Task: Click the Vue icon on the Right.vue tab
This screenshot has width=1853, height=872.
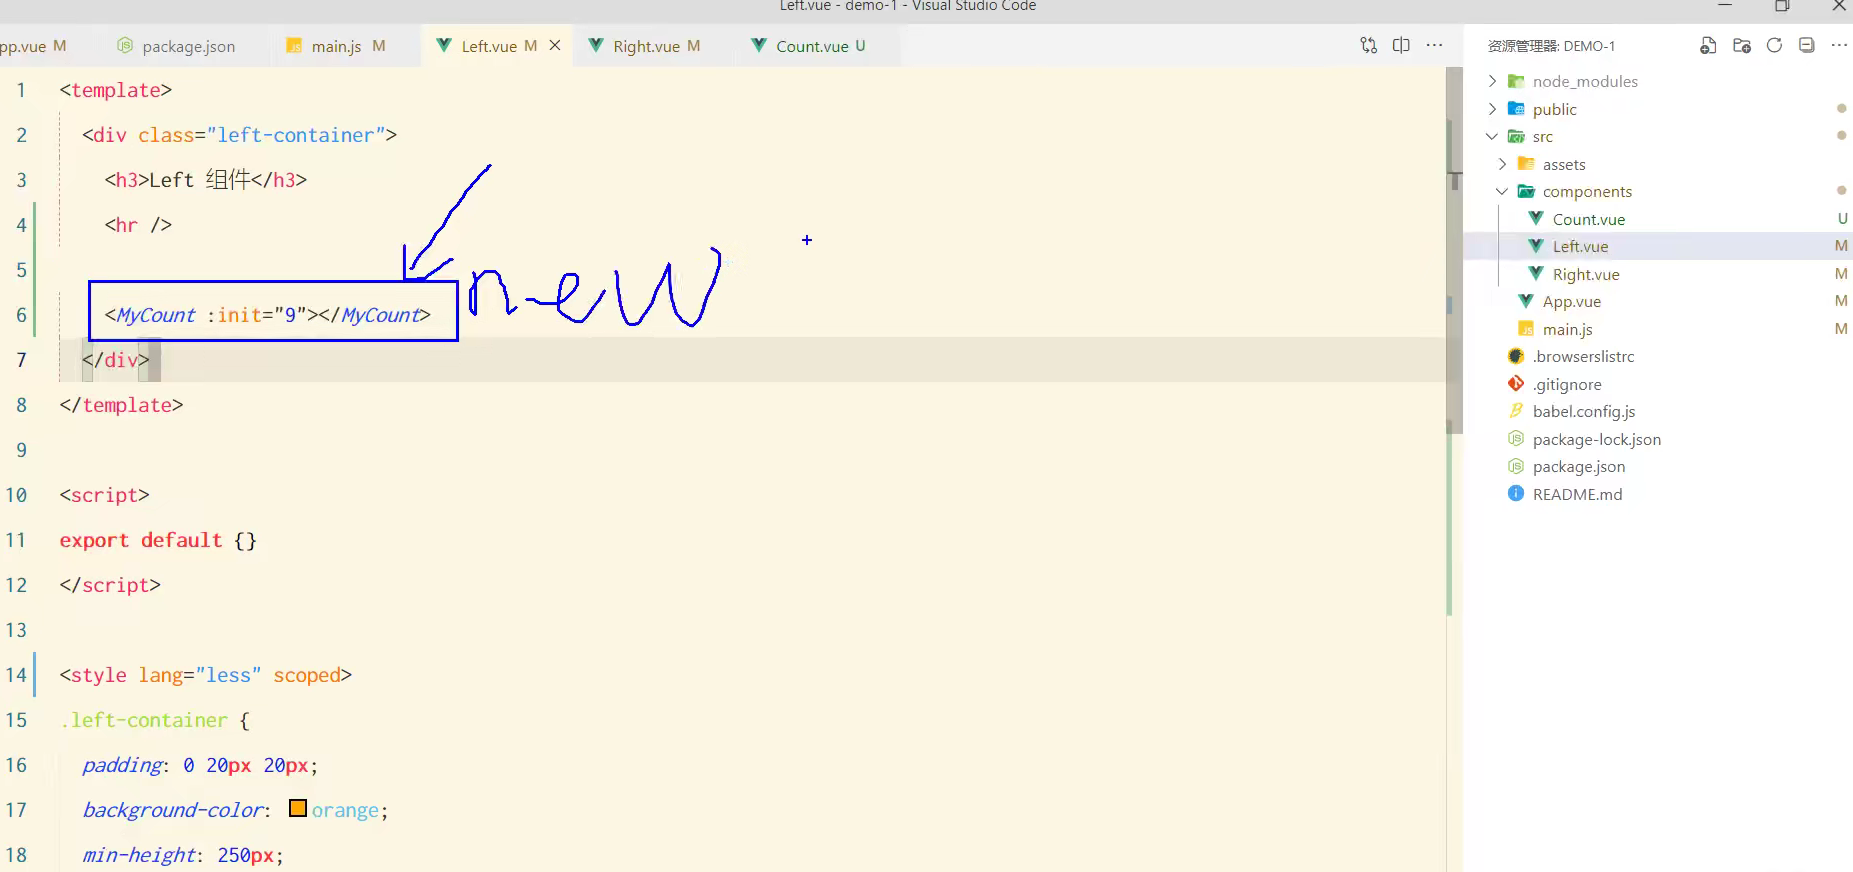Action: (x=596, y=45)
